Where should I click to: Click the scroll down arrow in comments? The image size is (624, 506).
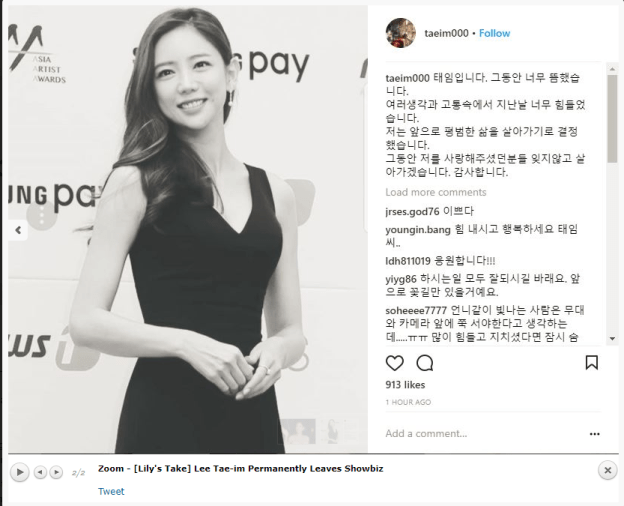[x=612, y=339]
